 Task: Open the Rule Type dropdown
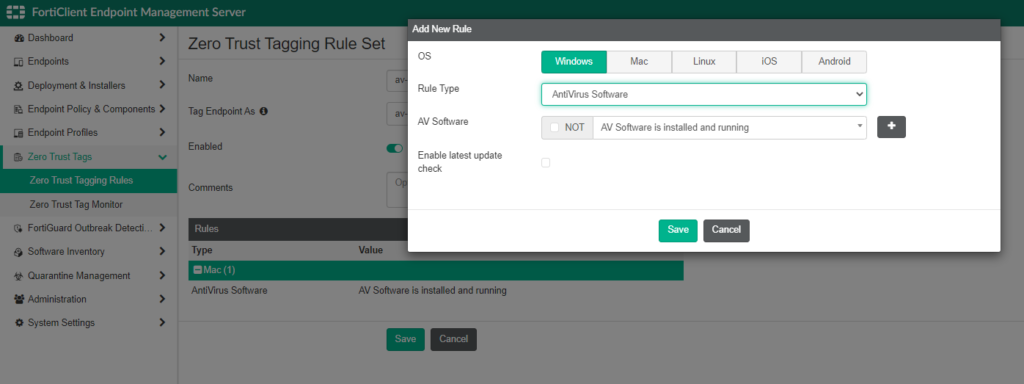tap(704, 94)
